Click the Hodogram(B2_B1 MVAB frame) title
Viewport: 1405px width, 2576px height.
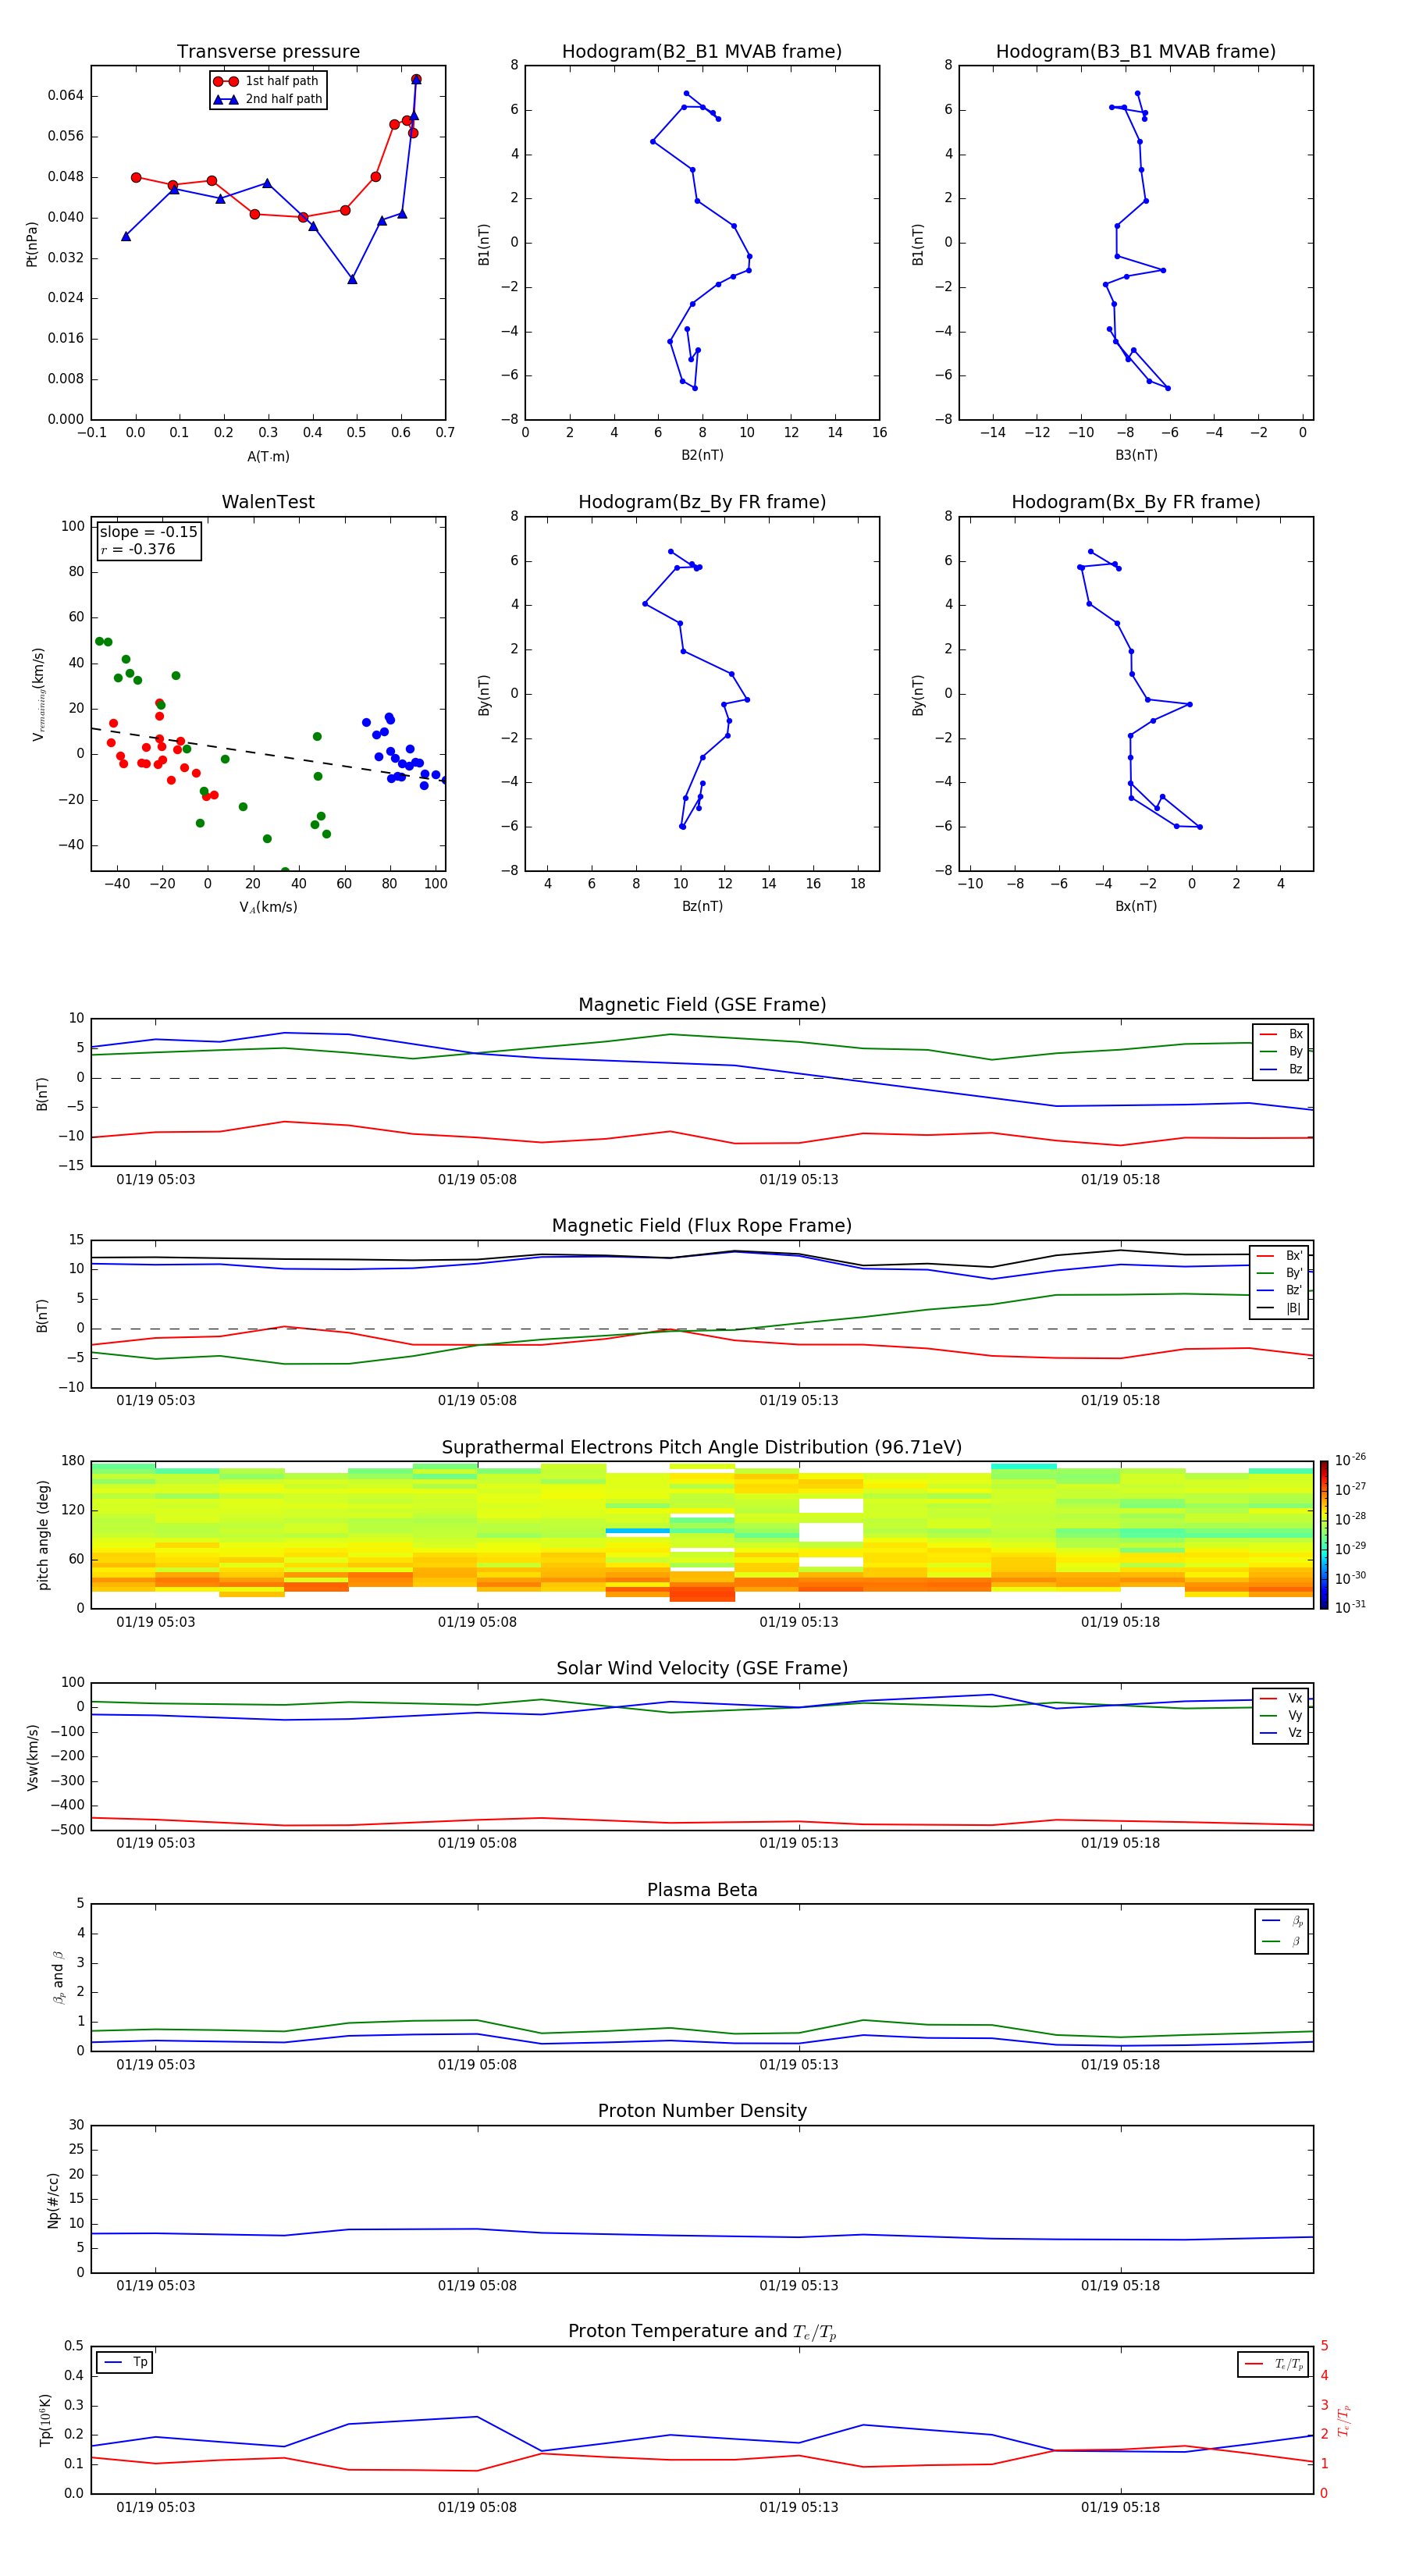point(701,52)
